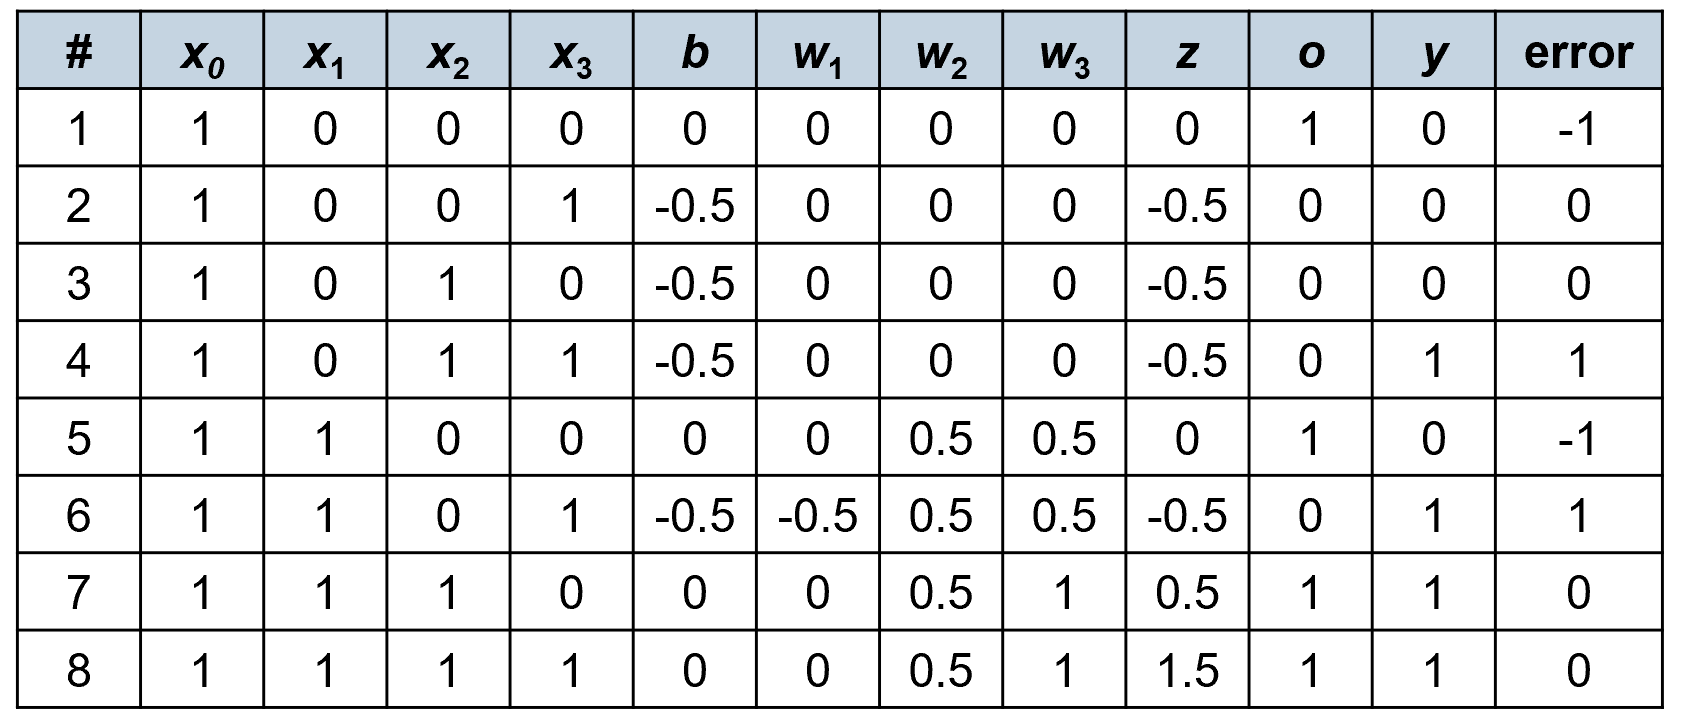Select the z column header
The height and width of the screenshot is (723, 1685).
(x=1187, y=54)
